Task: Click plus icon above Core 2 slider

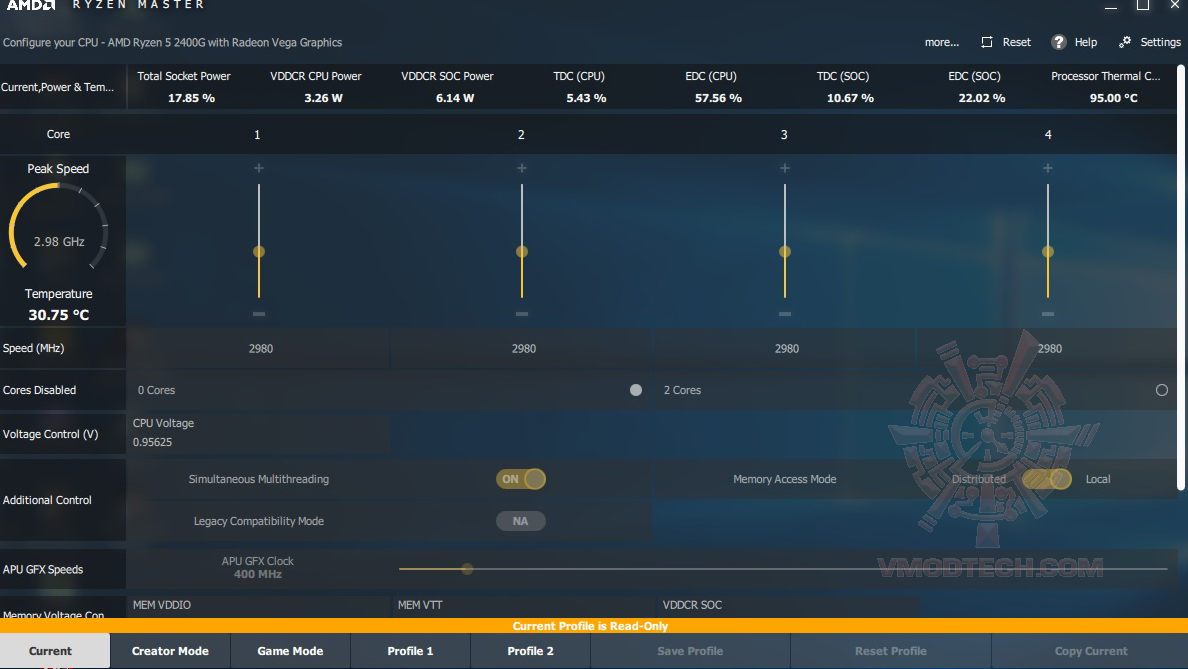Action: click(521, 167)
